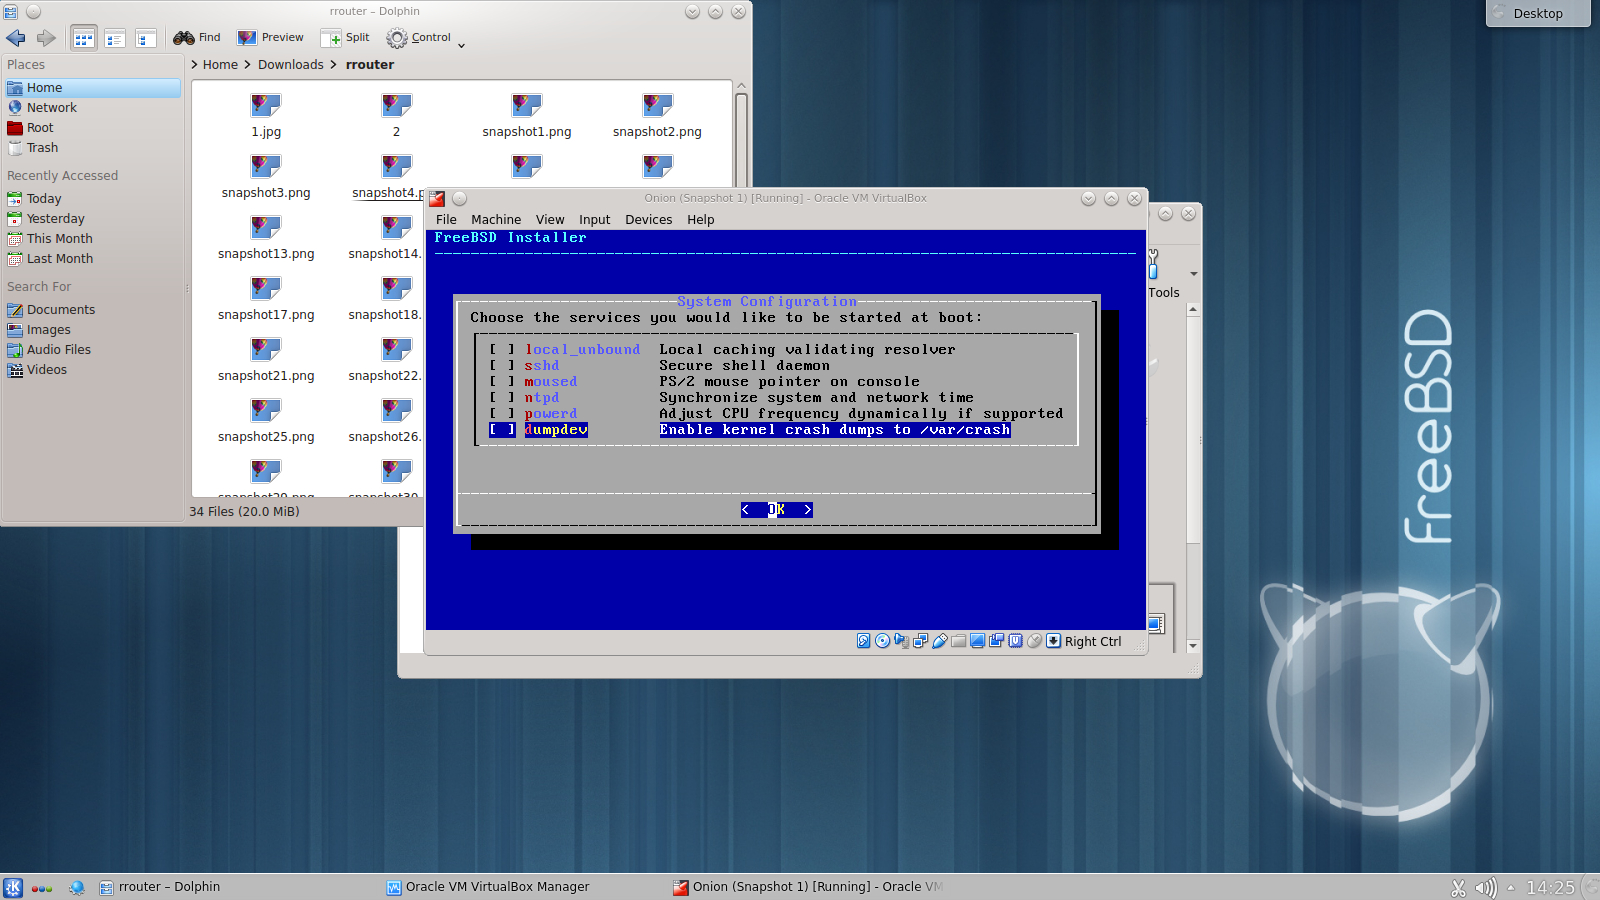Switch Dolphin to Details view mode
Screen dimensions: 1600x900
[146, 39]
